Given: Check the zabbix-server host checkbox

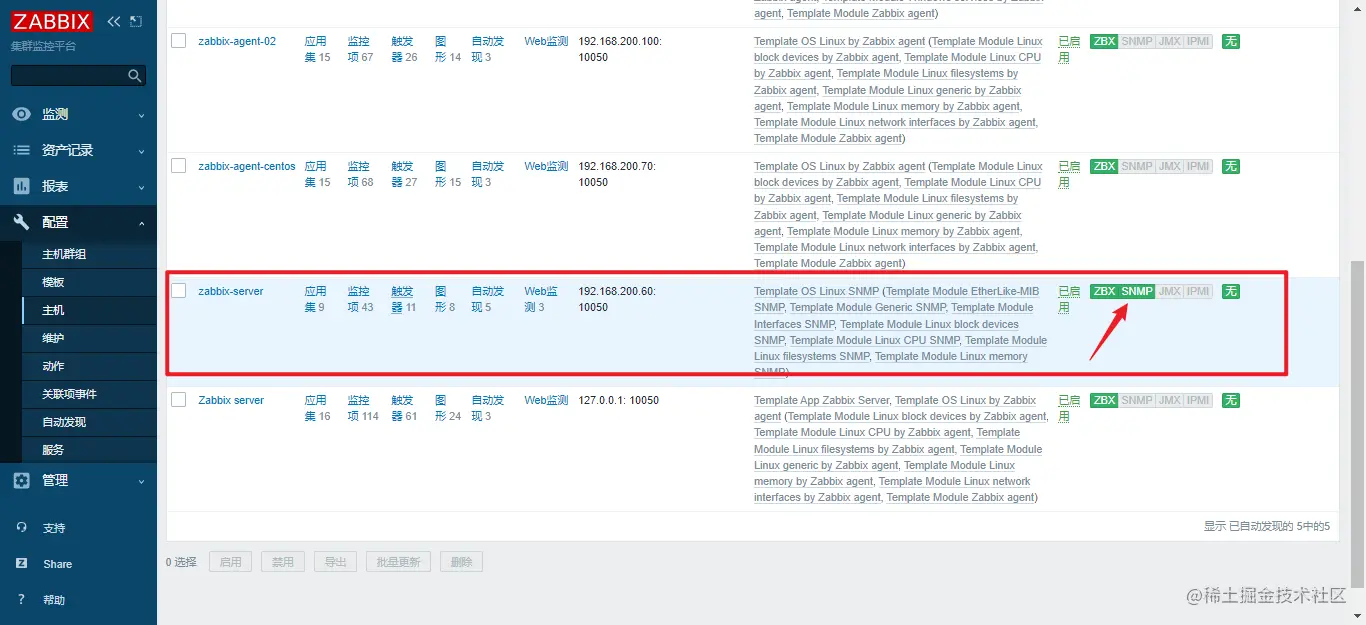Looking at the screenshot, I should [178, 291].
